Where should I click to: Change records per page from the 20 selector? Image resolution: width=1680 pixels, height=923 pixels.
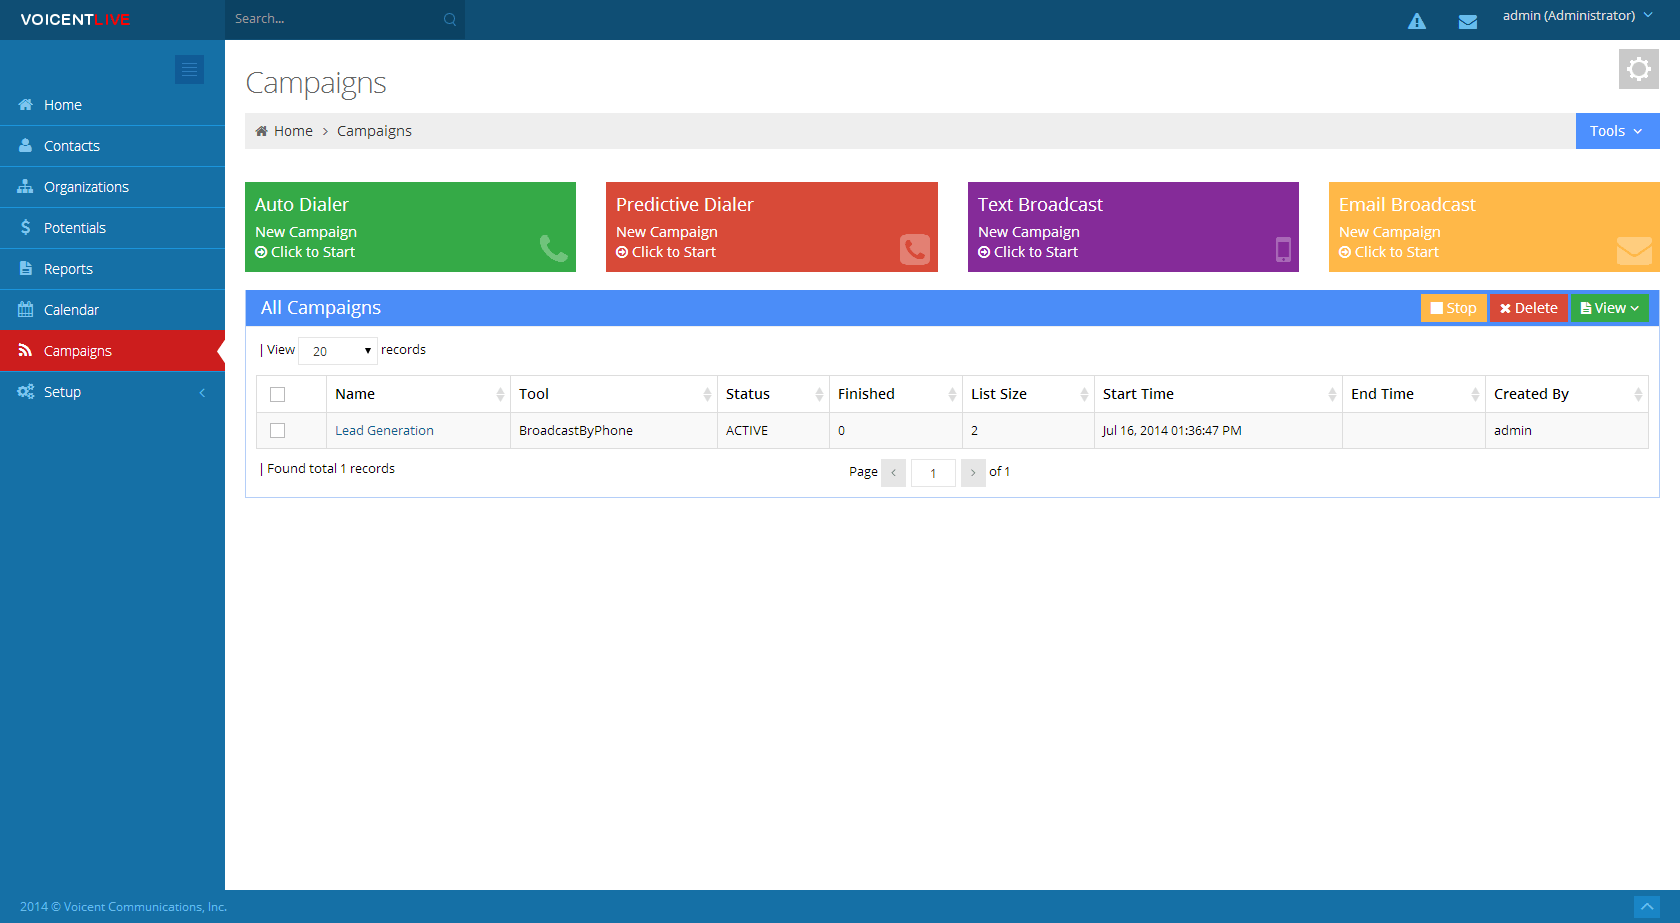(x=337, y=351)
